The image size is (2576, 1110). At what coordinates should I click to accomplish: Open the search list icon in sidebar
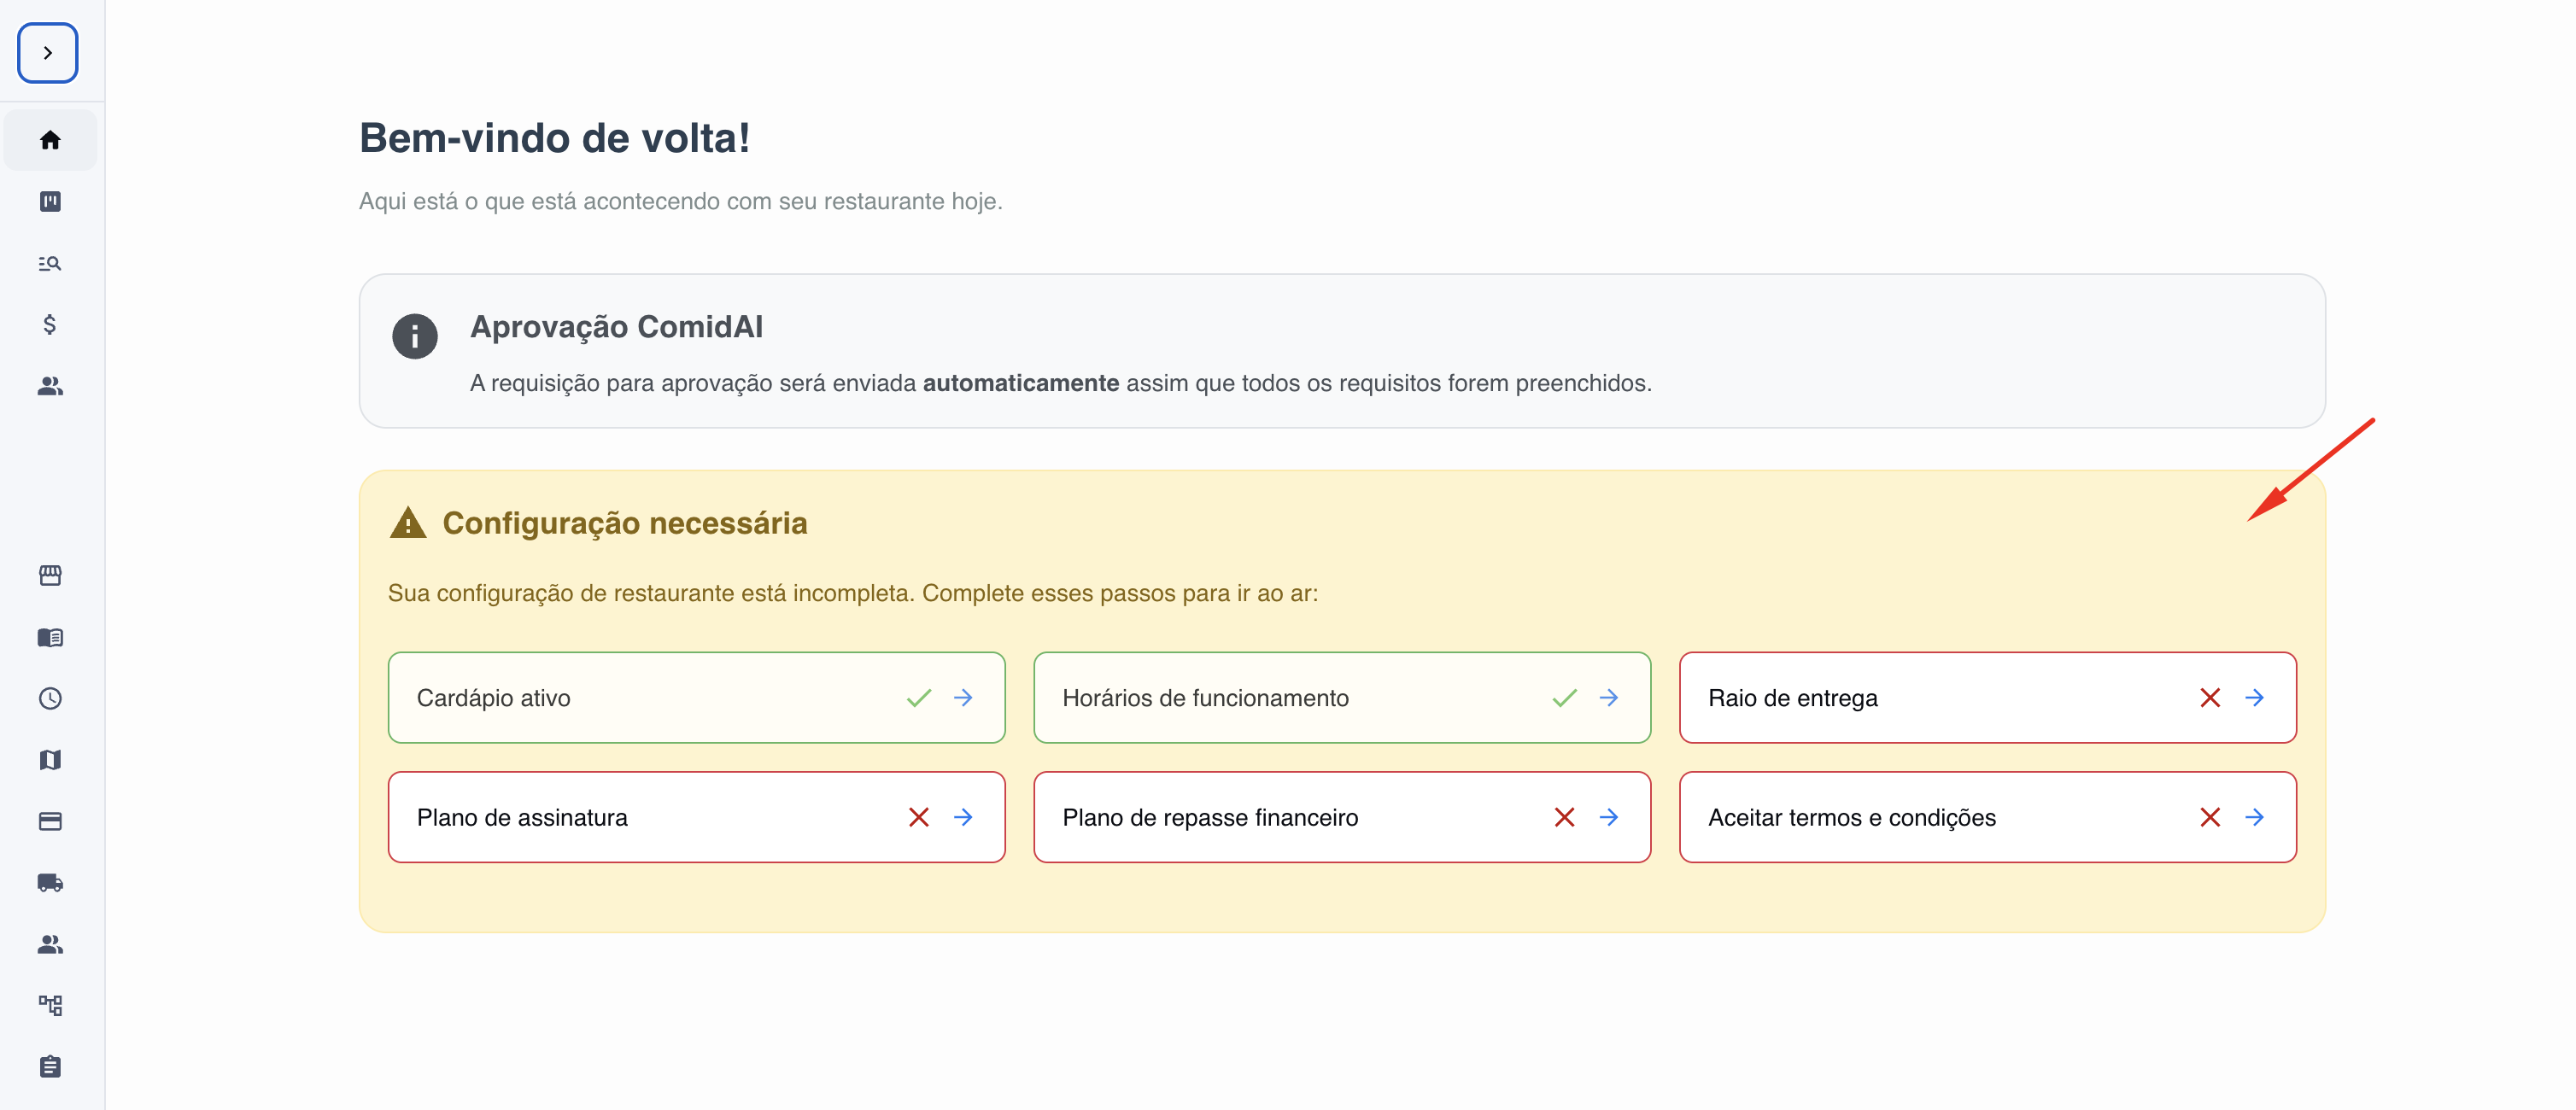[x=50, y=263]
